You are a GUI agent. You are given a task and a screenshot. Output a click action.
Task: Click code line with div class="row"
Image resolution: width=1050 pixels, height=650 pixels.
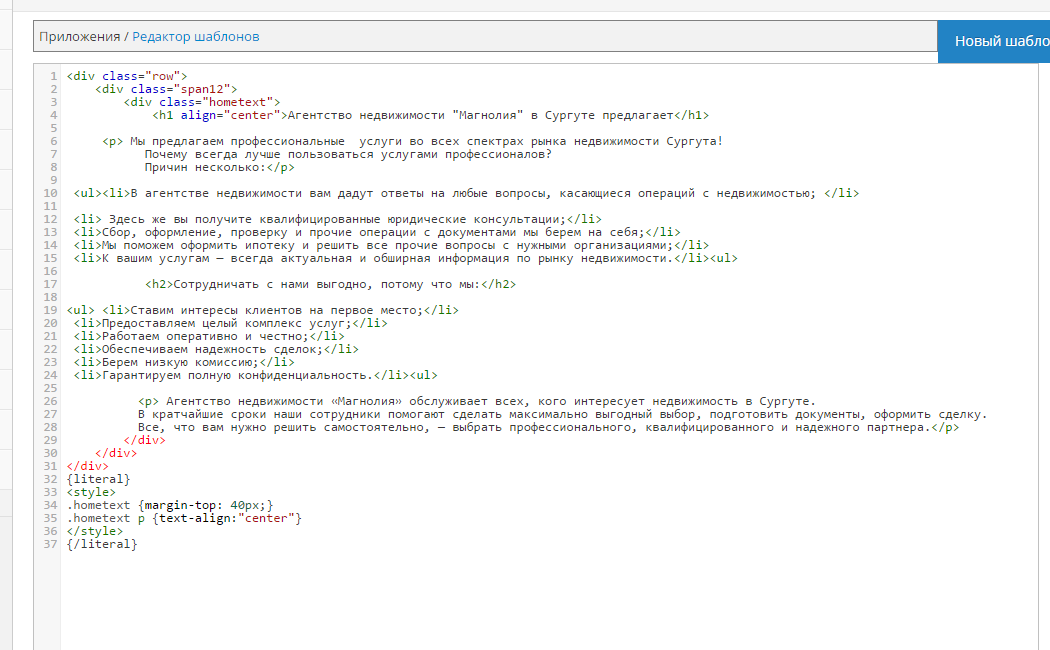(x=127, y=76)
